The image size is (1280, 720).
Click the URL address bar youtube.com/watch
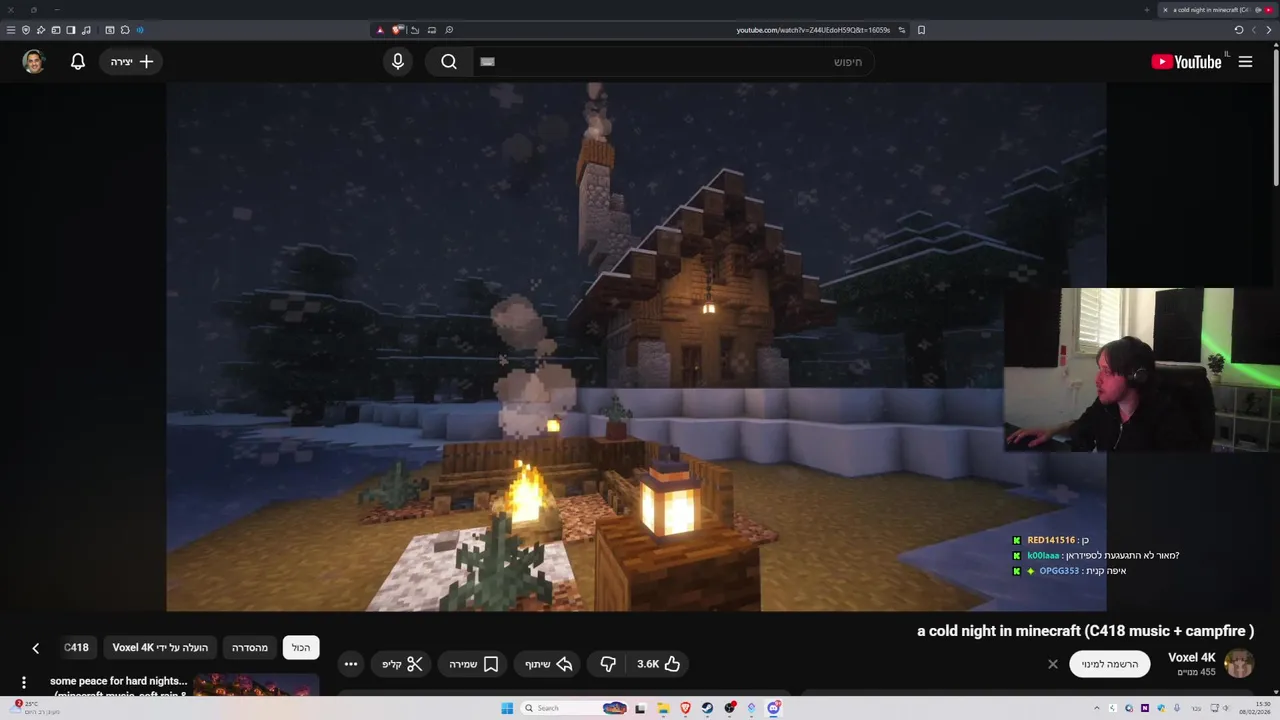(813, 30)
